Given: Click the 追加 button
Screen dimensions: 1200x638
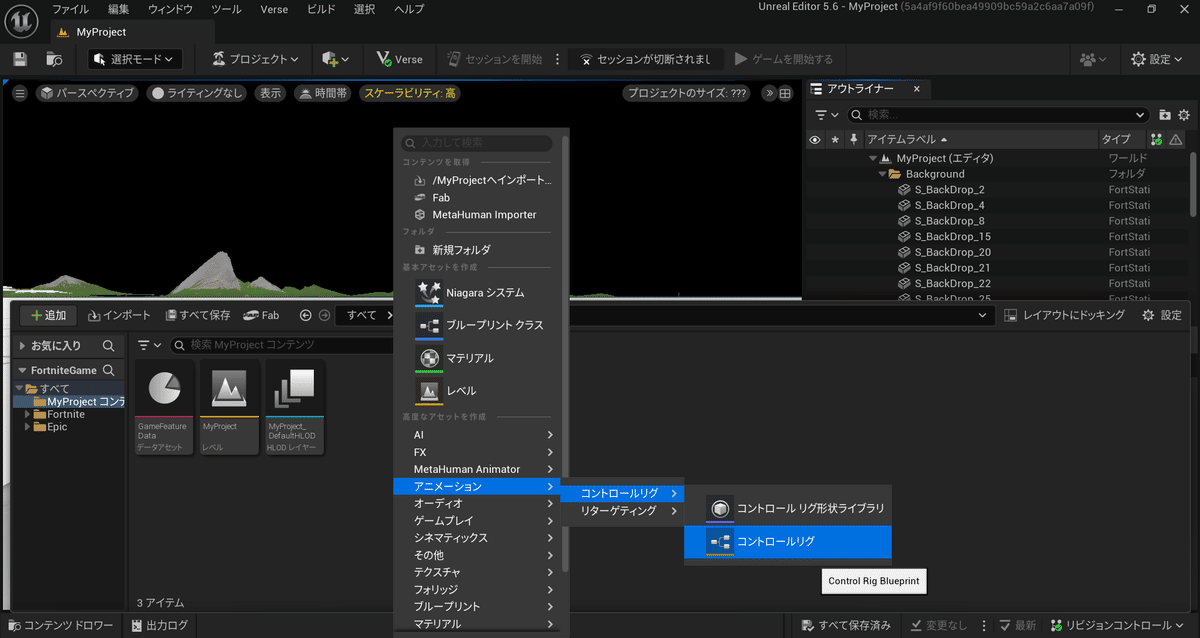Looking at the screenshot, I should pyautogui.click(x=47, y=315).
